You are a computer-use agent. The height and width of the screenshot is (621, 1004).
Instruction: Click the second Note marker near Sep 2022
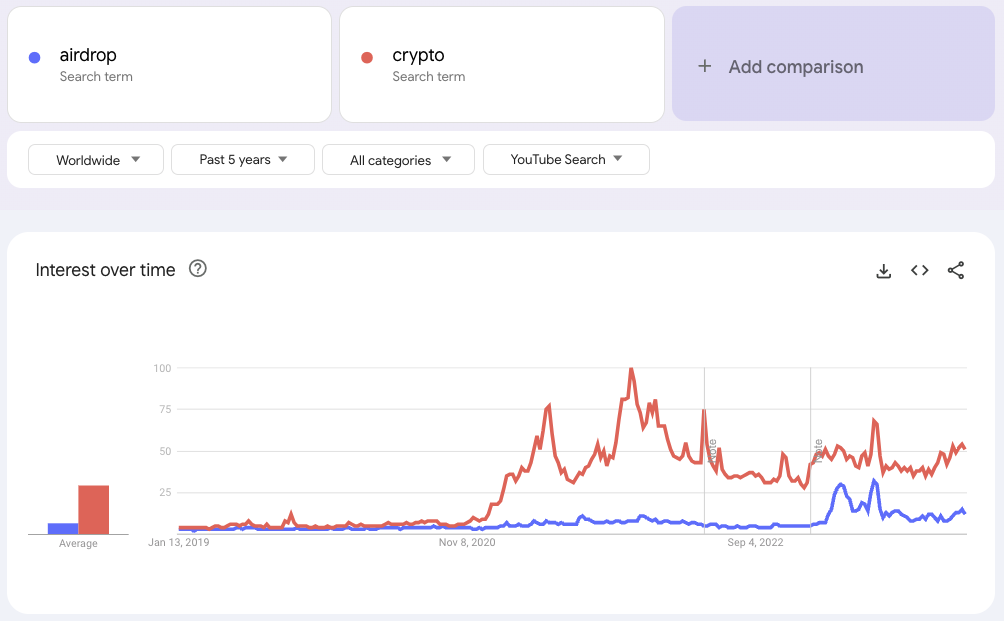[x=818, y=449]
